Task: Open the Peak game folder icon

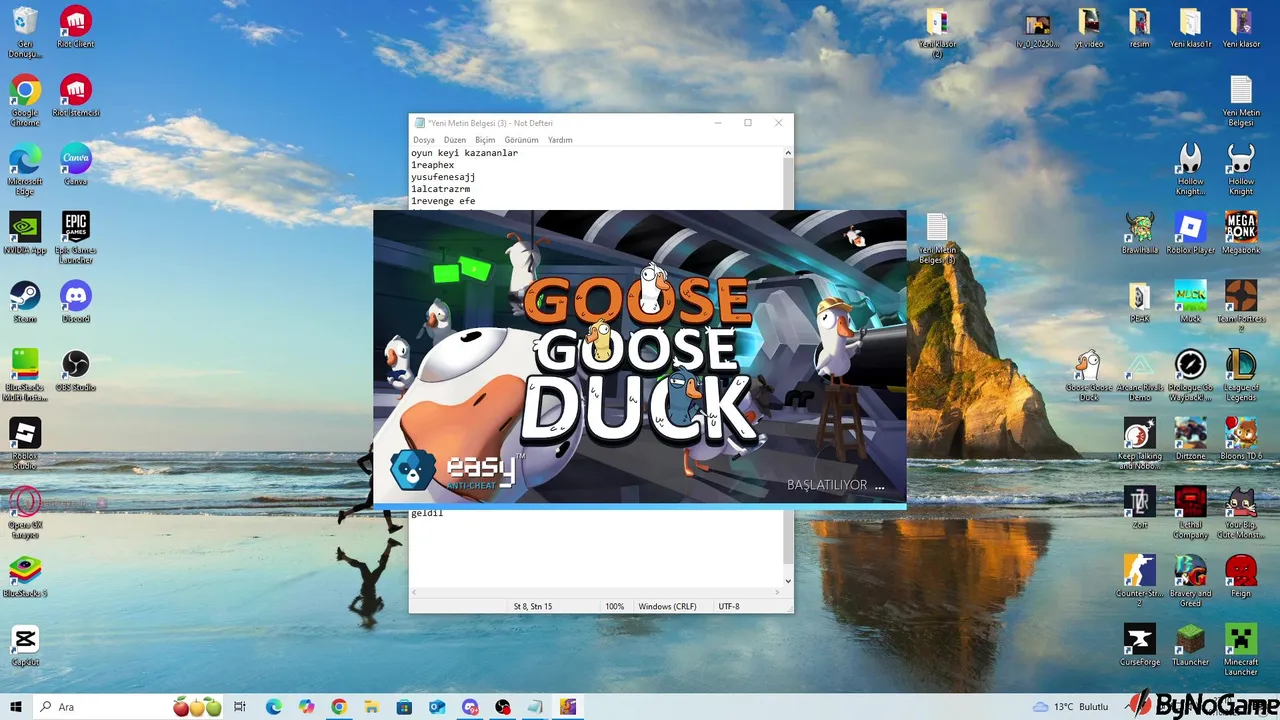Action: [x=1140, y=302]
